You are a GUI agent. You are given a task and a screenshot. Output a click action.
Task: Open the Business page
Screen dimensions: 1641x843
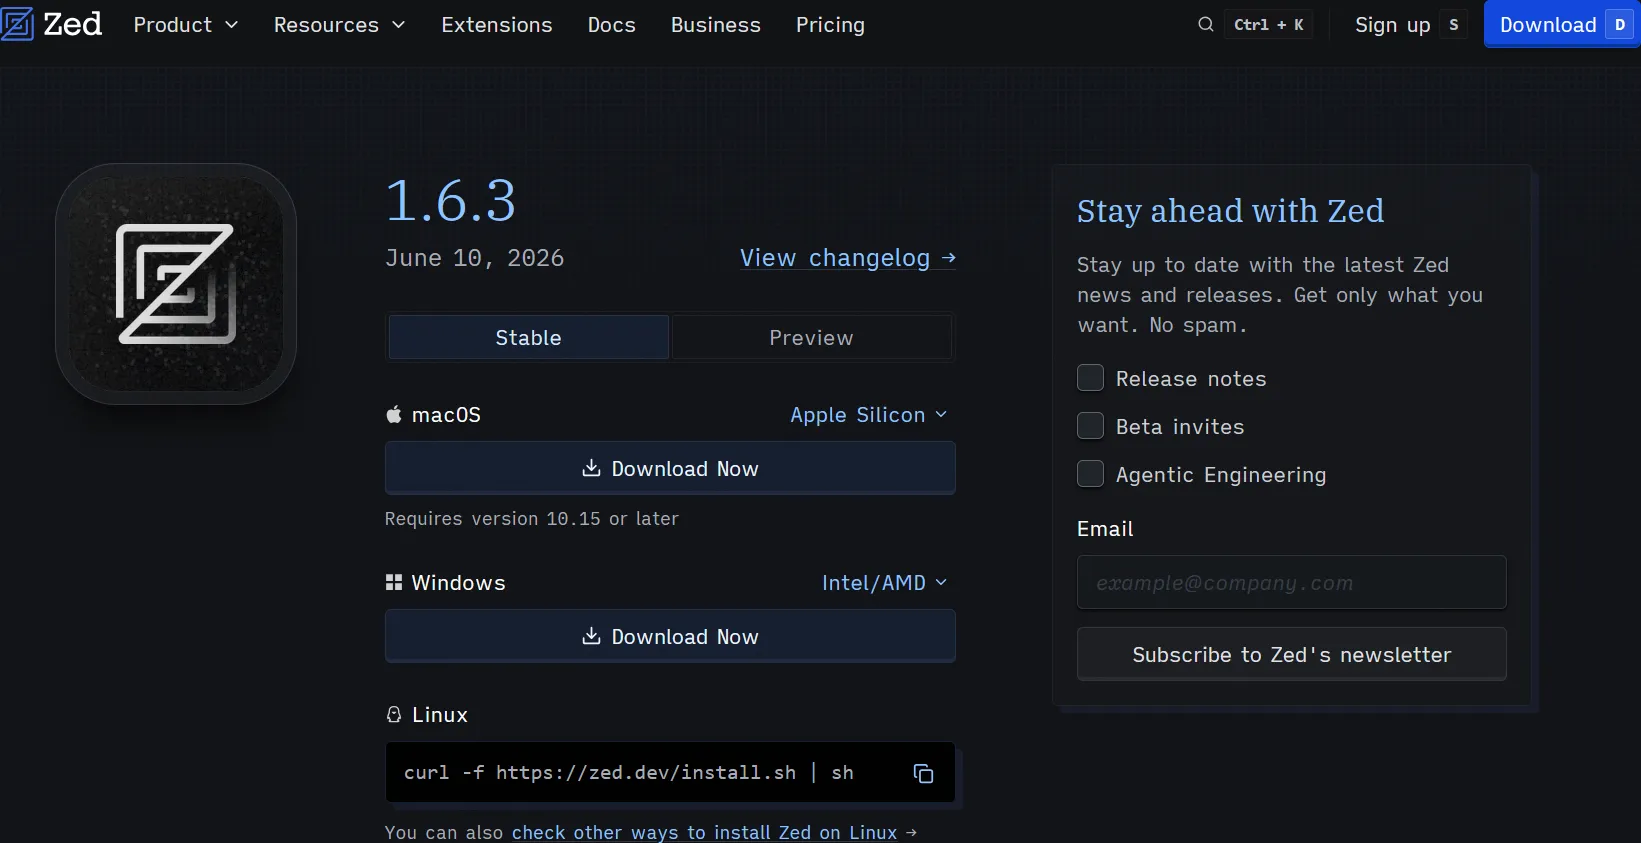coord(716,25)
